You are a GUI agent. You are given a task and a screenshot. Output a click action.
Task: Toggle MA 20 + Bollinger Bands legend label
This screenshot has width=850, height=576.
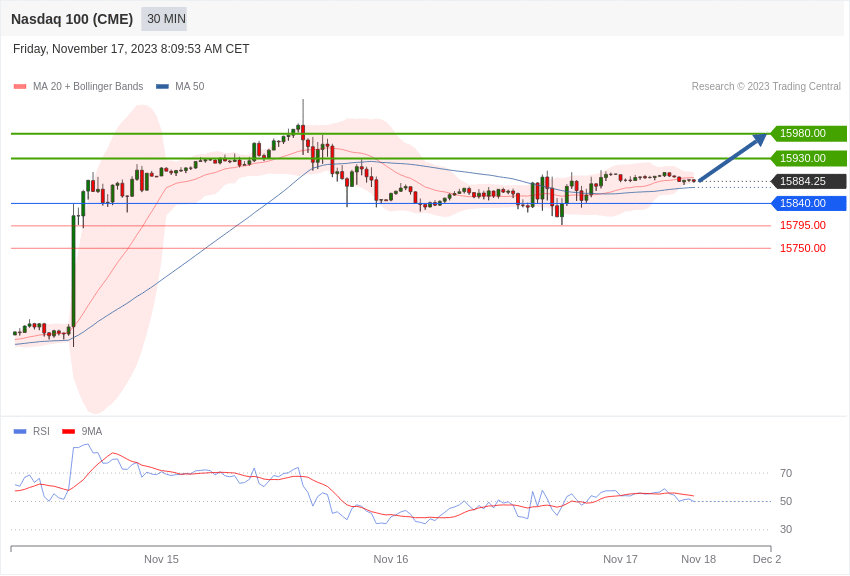88,87
